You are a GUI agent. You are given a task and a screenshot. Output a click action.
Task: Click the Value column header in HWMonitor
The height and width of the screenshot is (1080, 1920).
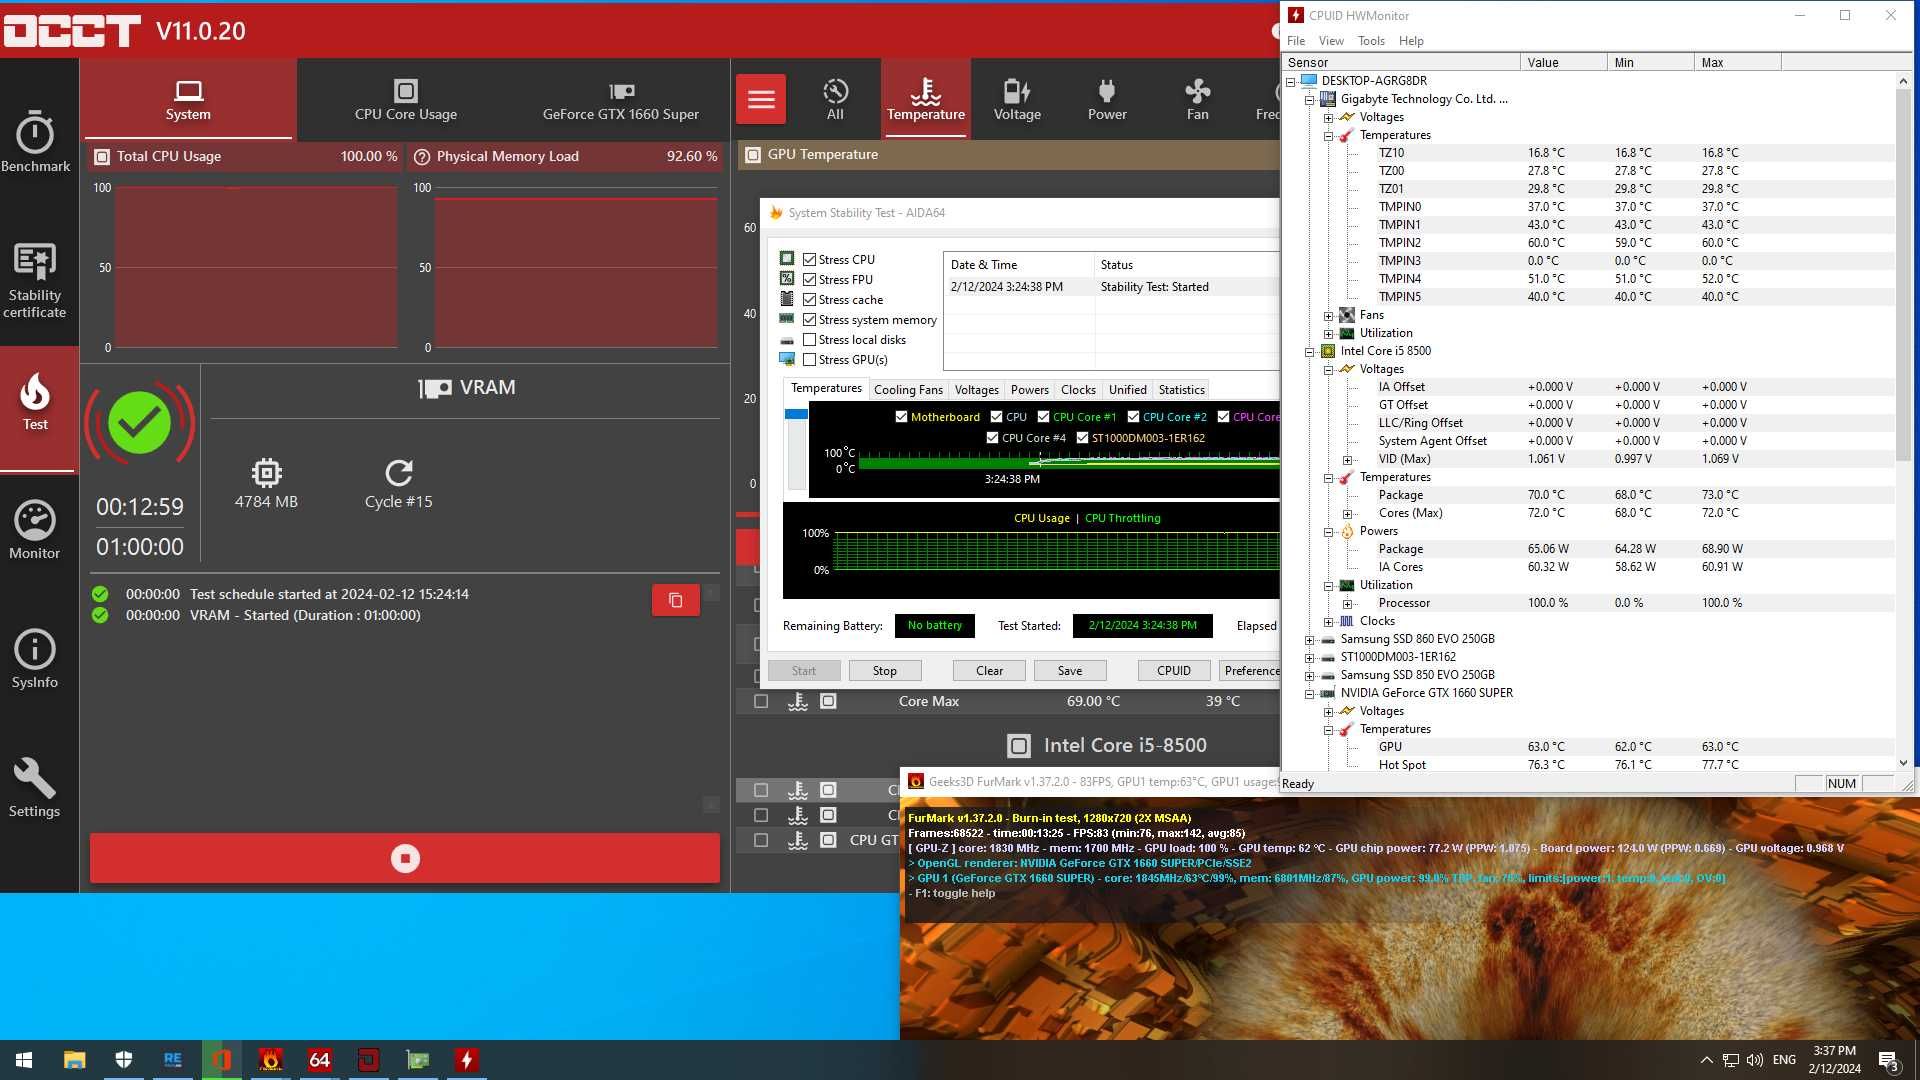1563,62
